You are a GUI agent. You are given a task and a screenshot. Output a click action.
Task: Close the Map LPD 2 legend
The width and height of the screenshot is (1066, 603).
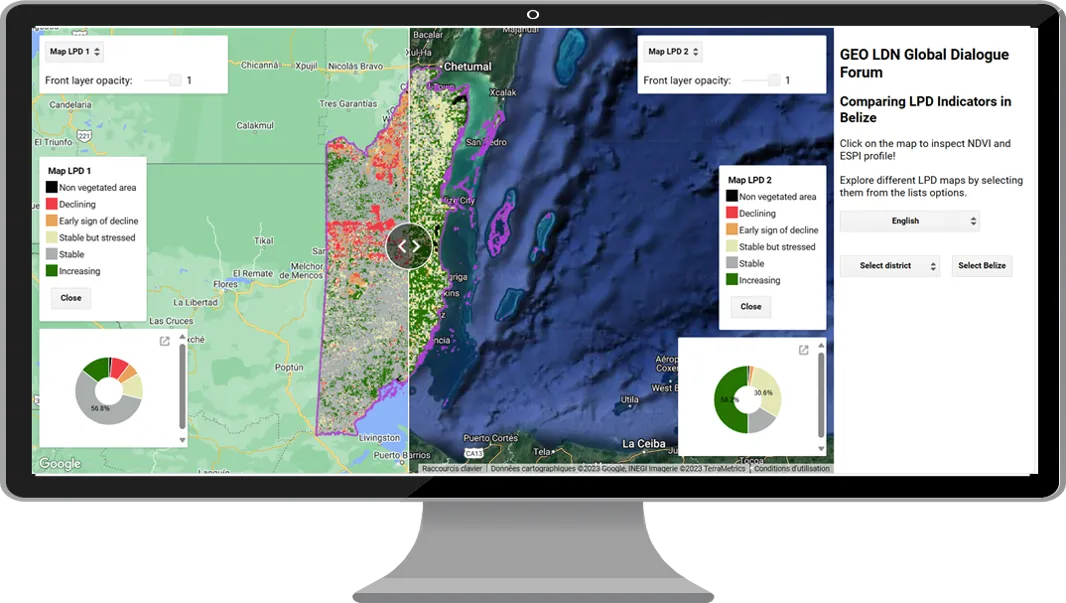coord(751,307)
